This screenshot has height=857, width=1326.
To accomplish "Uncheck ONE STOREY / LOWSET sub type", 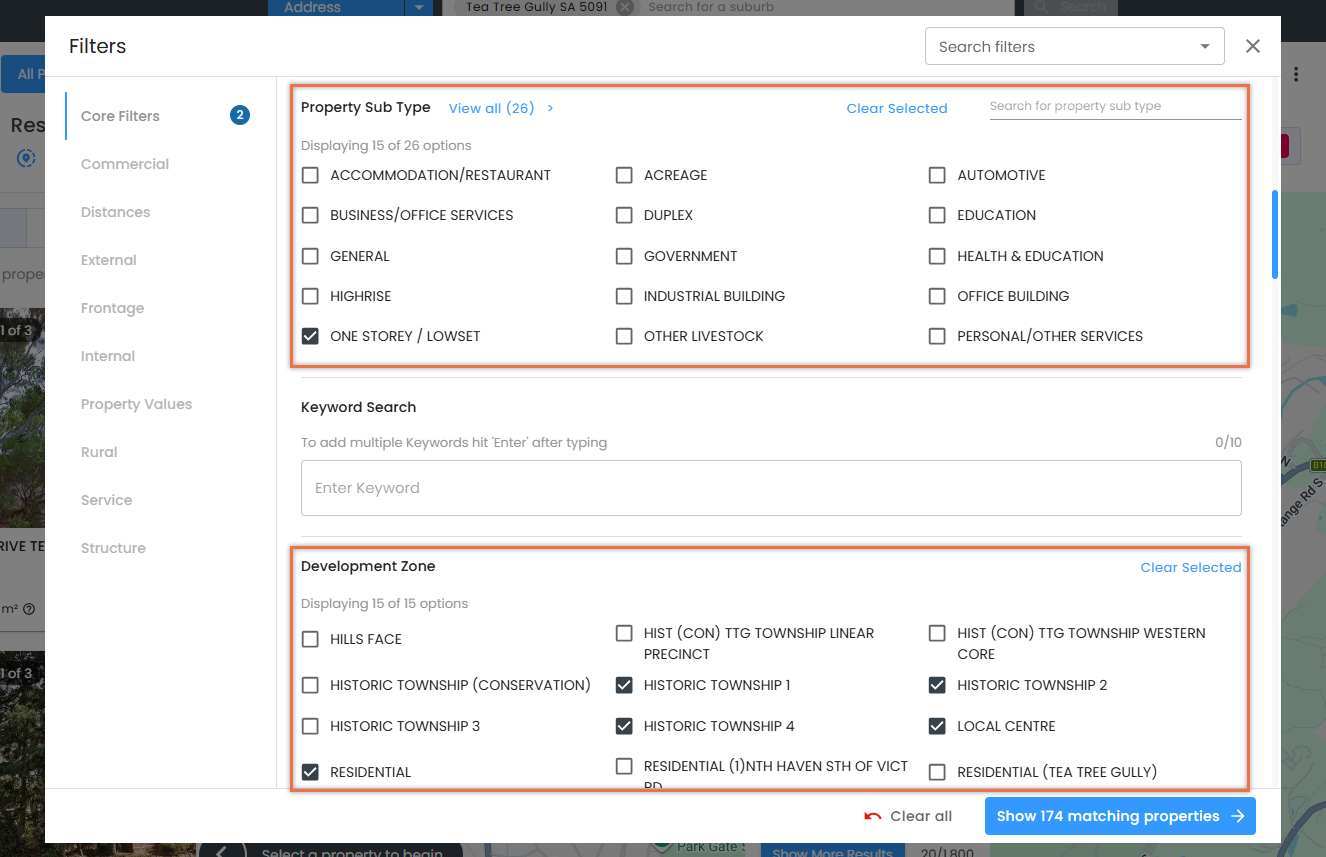I will tap(310, 336).
